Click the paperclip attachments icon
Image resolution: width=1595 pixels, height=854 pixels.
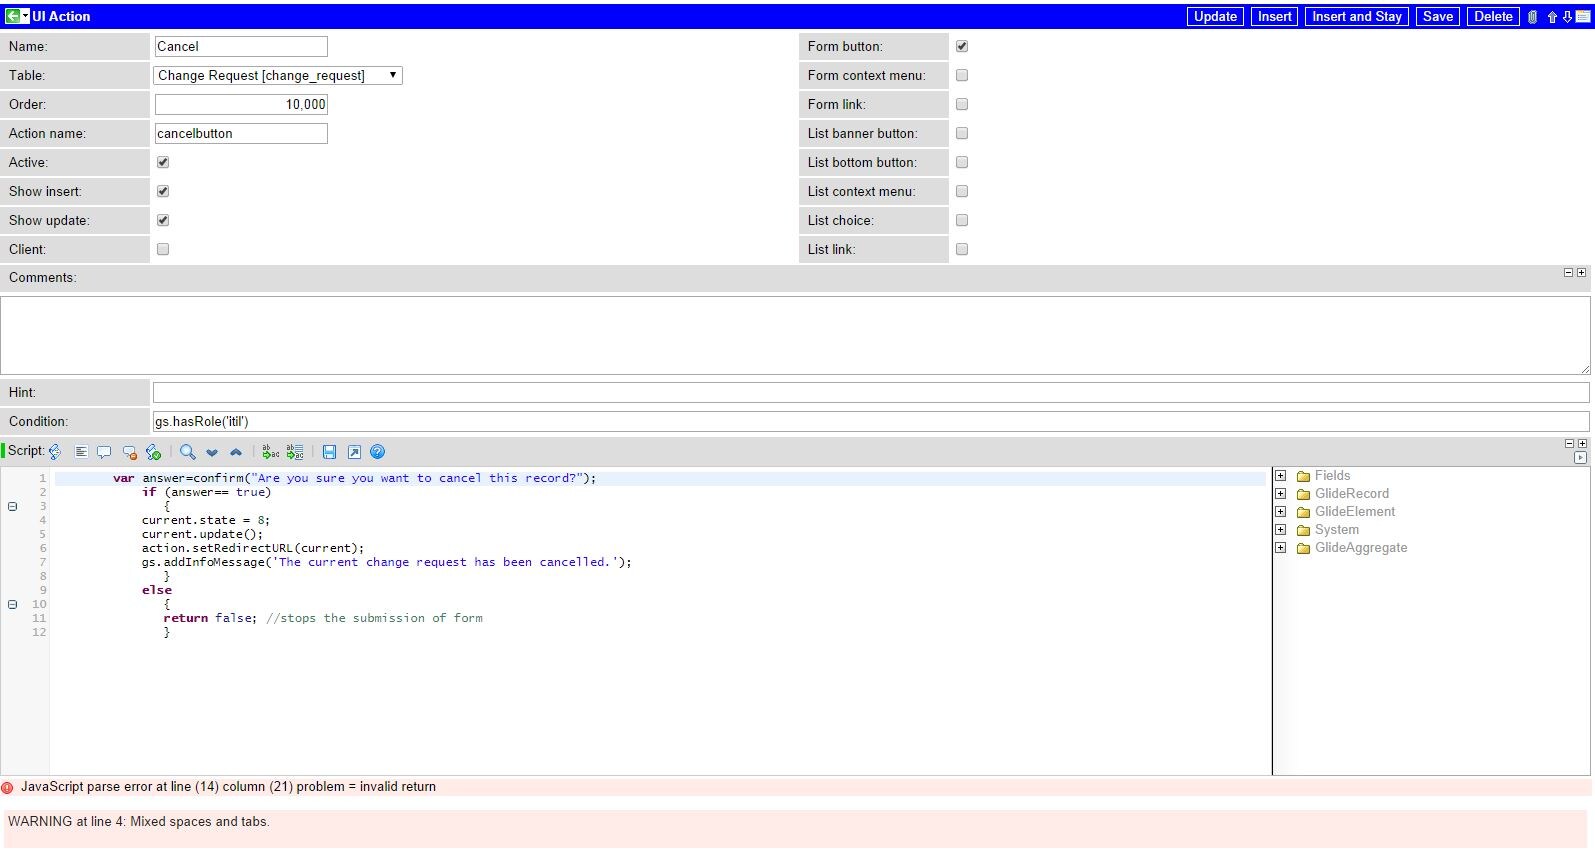click(x=1532, y=17)
